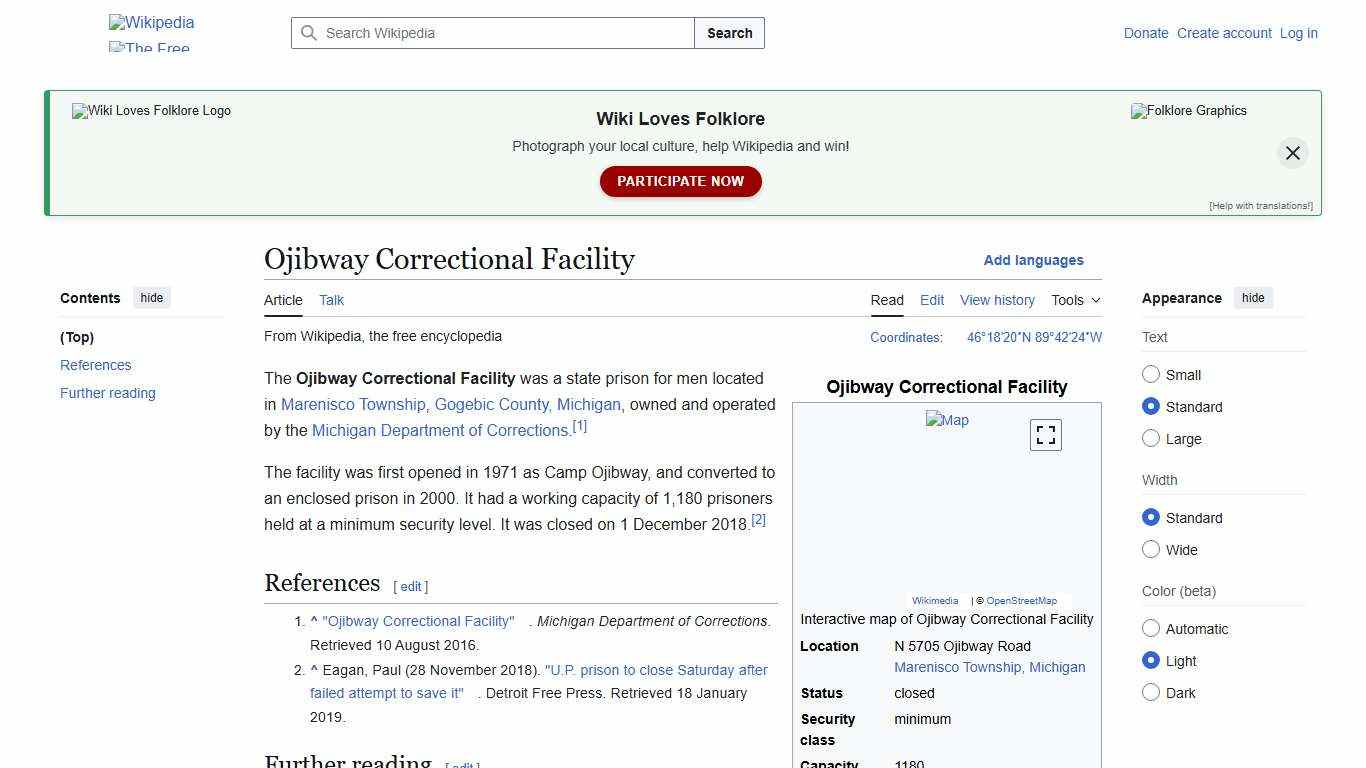Image resolution: width=1366 pixels, height=768 pixels.
Task: Hide the Appearance panel
Action: click(x=1253, y=297)
